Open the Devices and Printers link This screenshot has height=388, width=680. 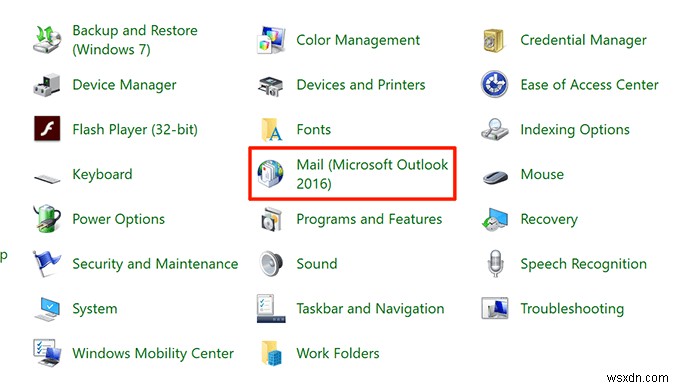[x=361, y=85]
